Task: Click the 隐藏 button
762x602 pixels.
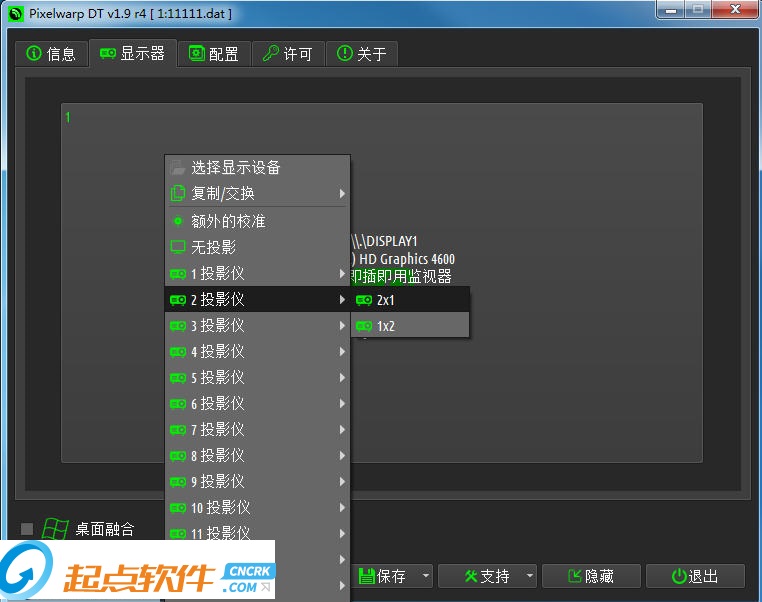Action: click(x=591, y=576)
